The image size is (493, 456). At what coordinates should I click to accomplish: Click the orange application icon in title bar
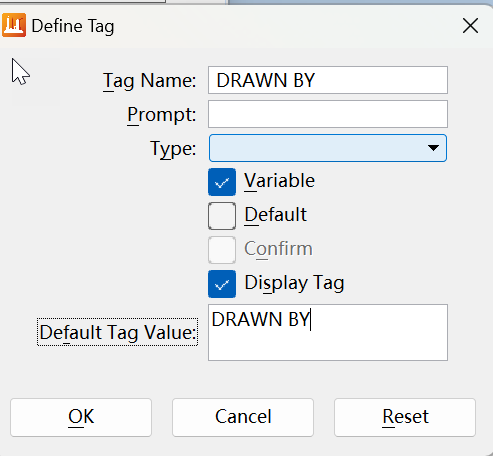tap(14, 25)
